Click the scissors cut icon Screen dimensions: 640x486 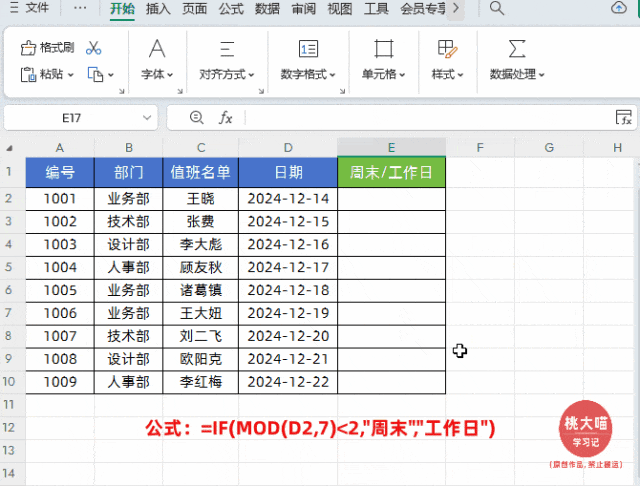[93, 48]
